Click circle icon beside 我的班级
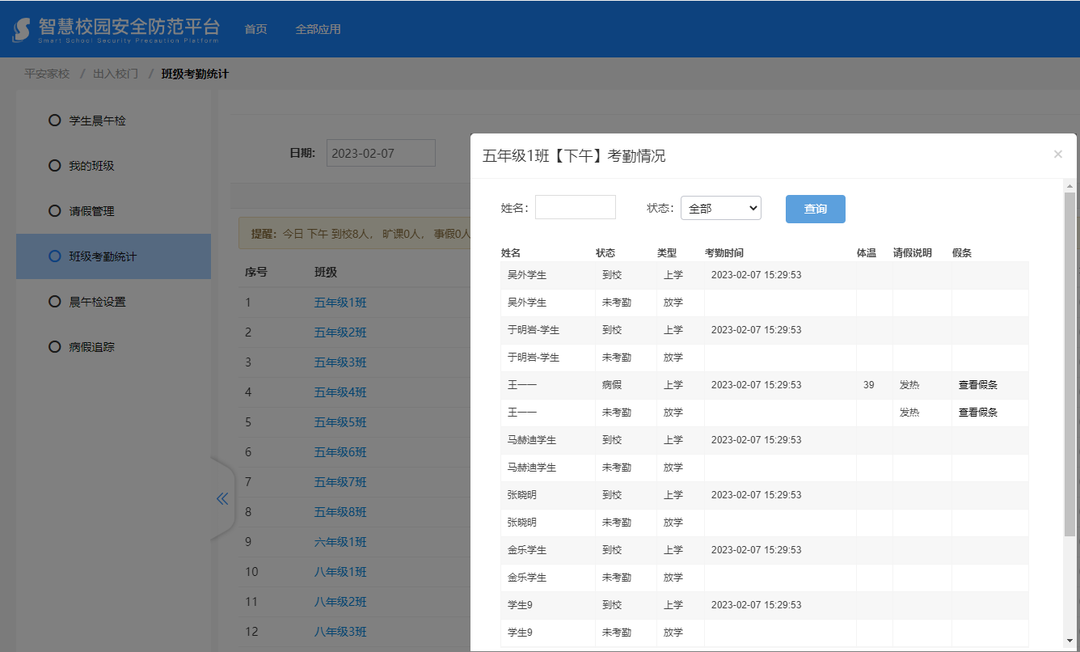Screen dimensions: 1080x652 (54, 165)
